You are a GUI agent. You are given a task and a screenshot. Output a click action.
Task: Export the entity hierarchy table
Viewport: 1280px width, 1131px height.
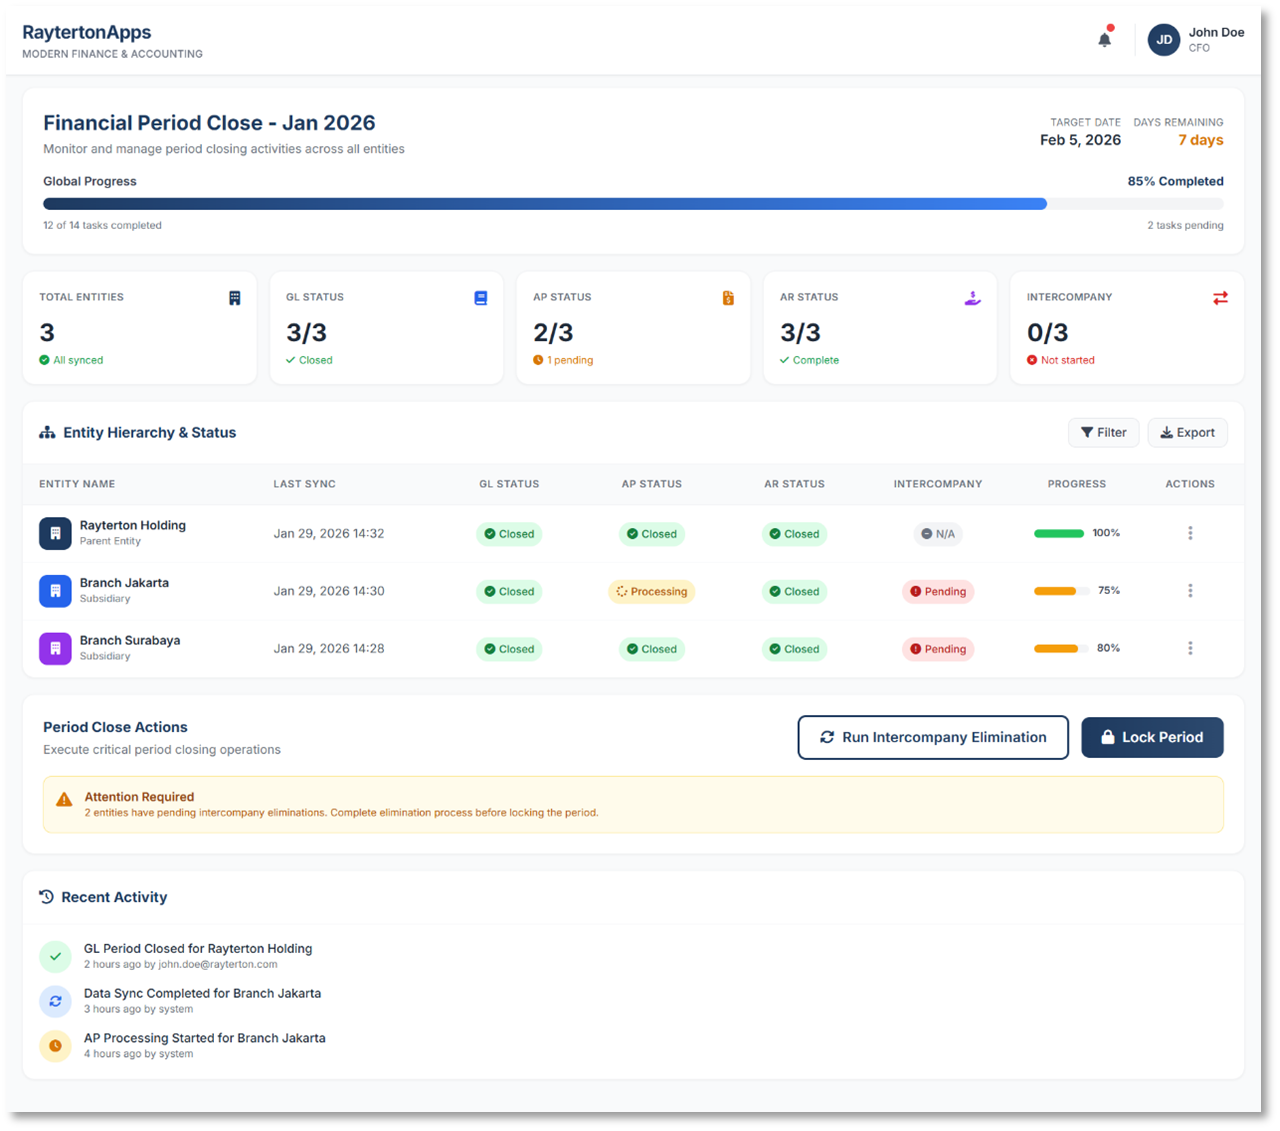click(1187, 432)
